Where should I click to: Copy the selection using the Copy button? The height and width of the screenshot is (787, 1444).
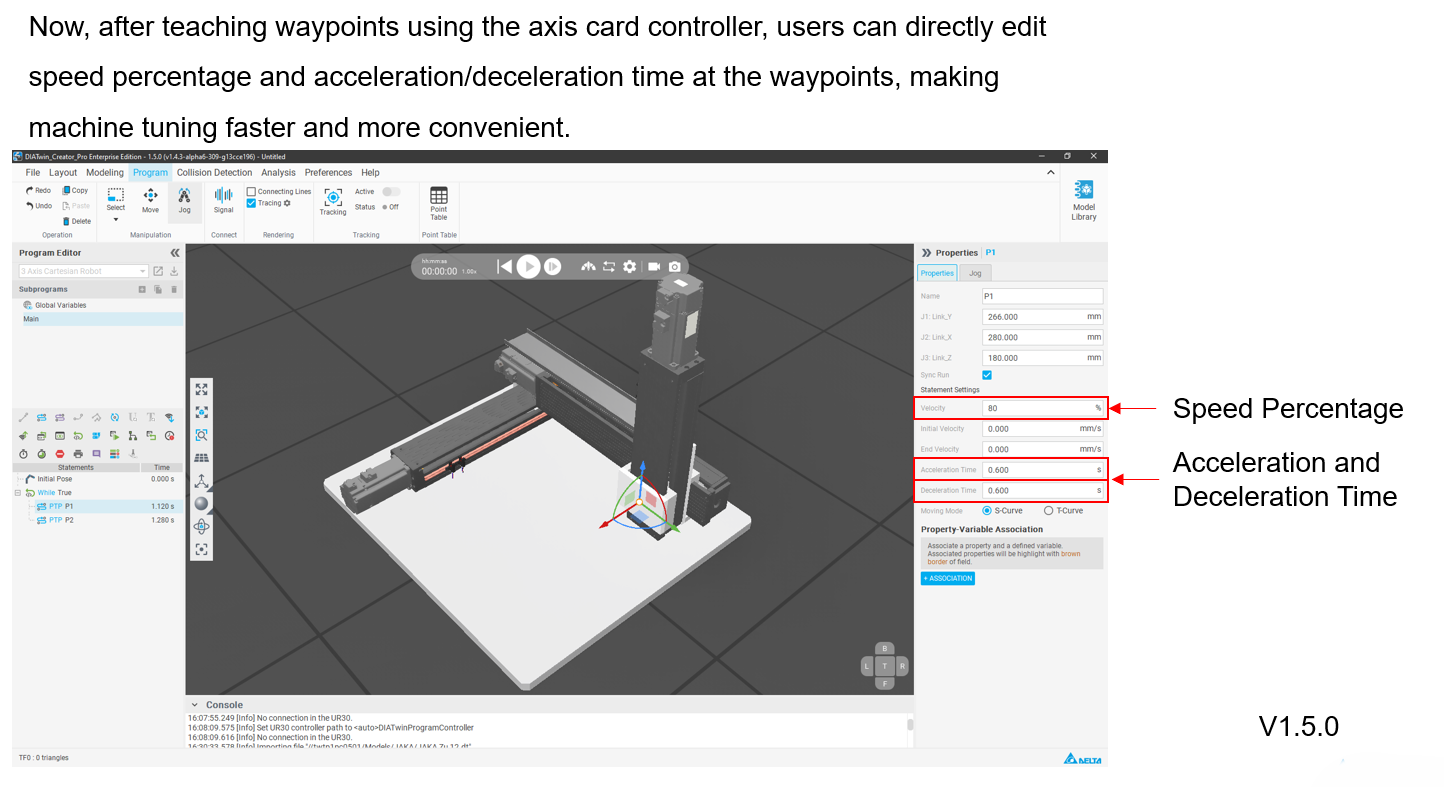[x=75, y=190]
